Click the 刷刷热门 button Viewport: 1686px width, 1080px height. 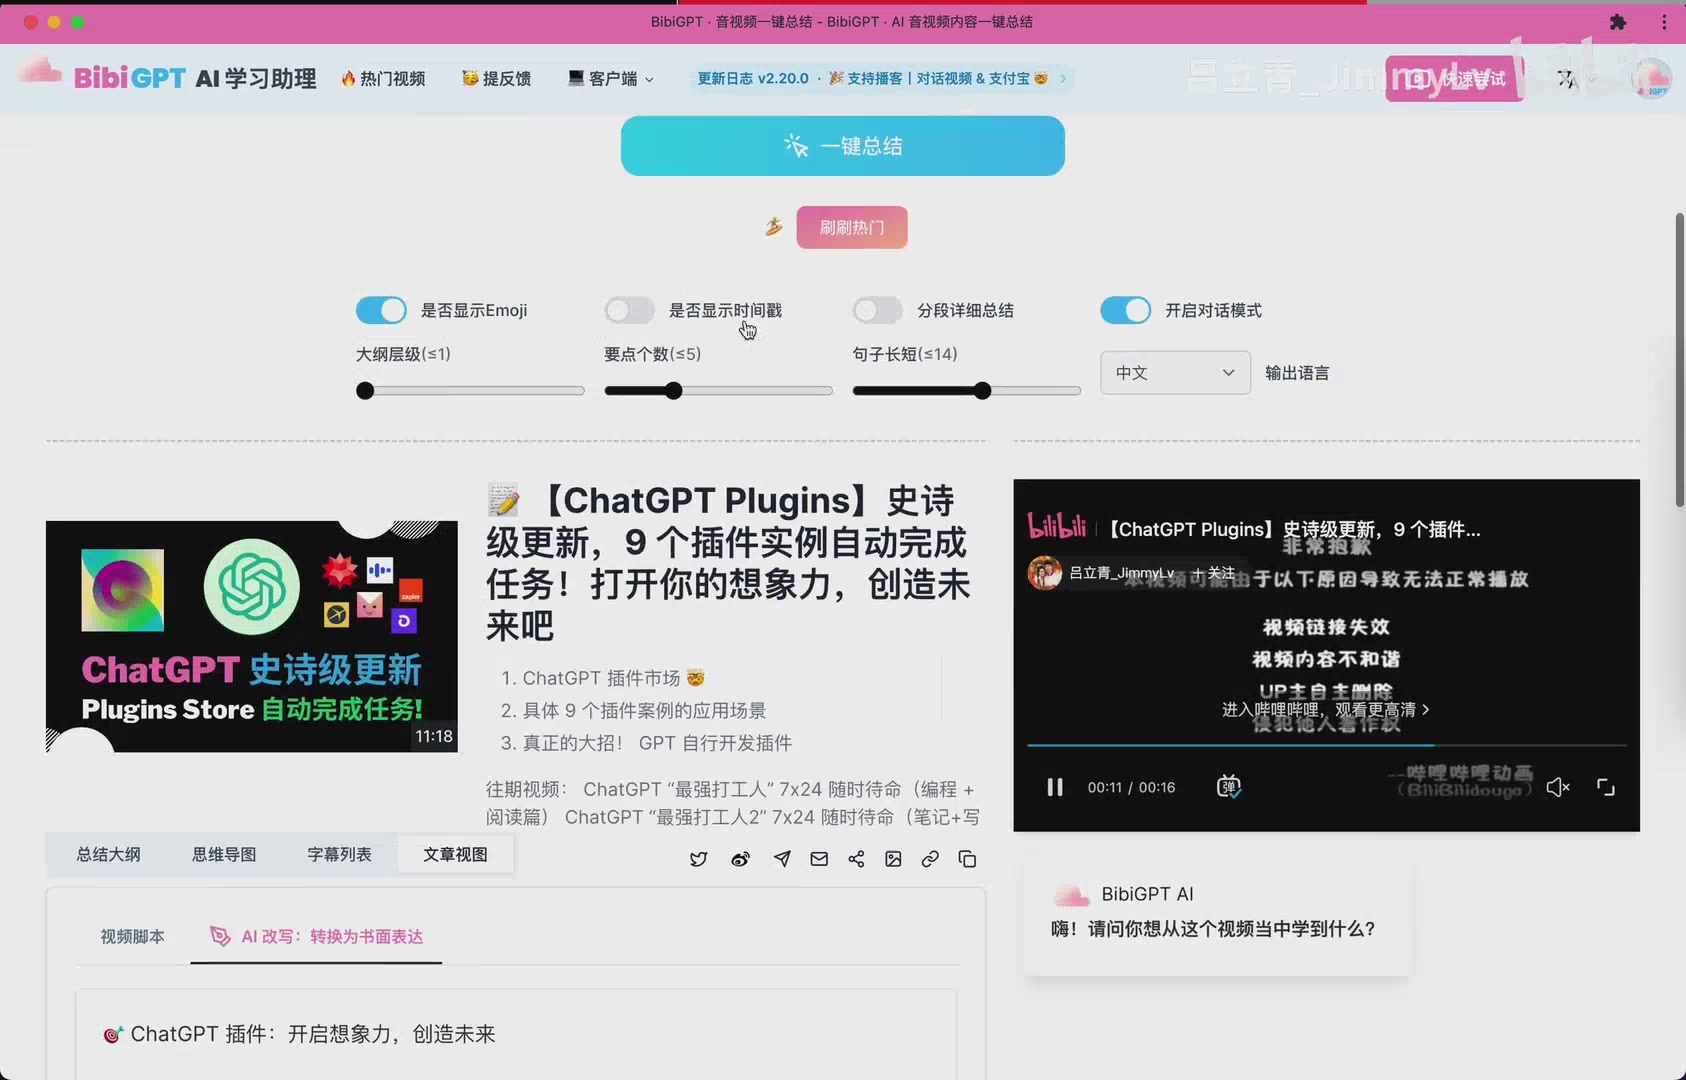point(852,227)
